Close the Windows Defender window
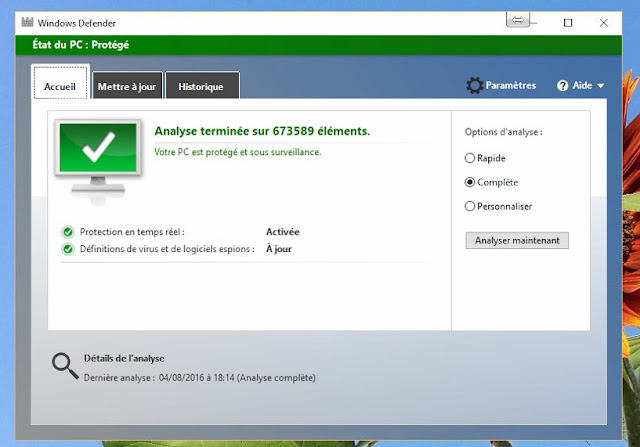Image resolution: width=640 pixels, height=447 pixels. [604, 23]
